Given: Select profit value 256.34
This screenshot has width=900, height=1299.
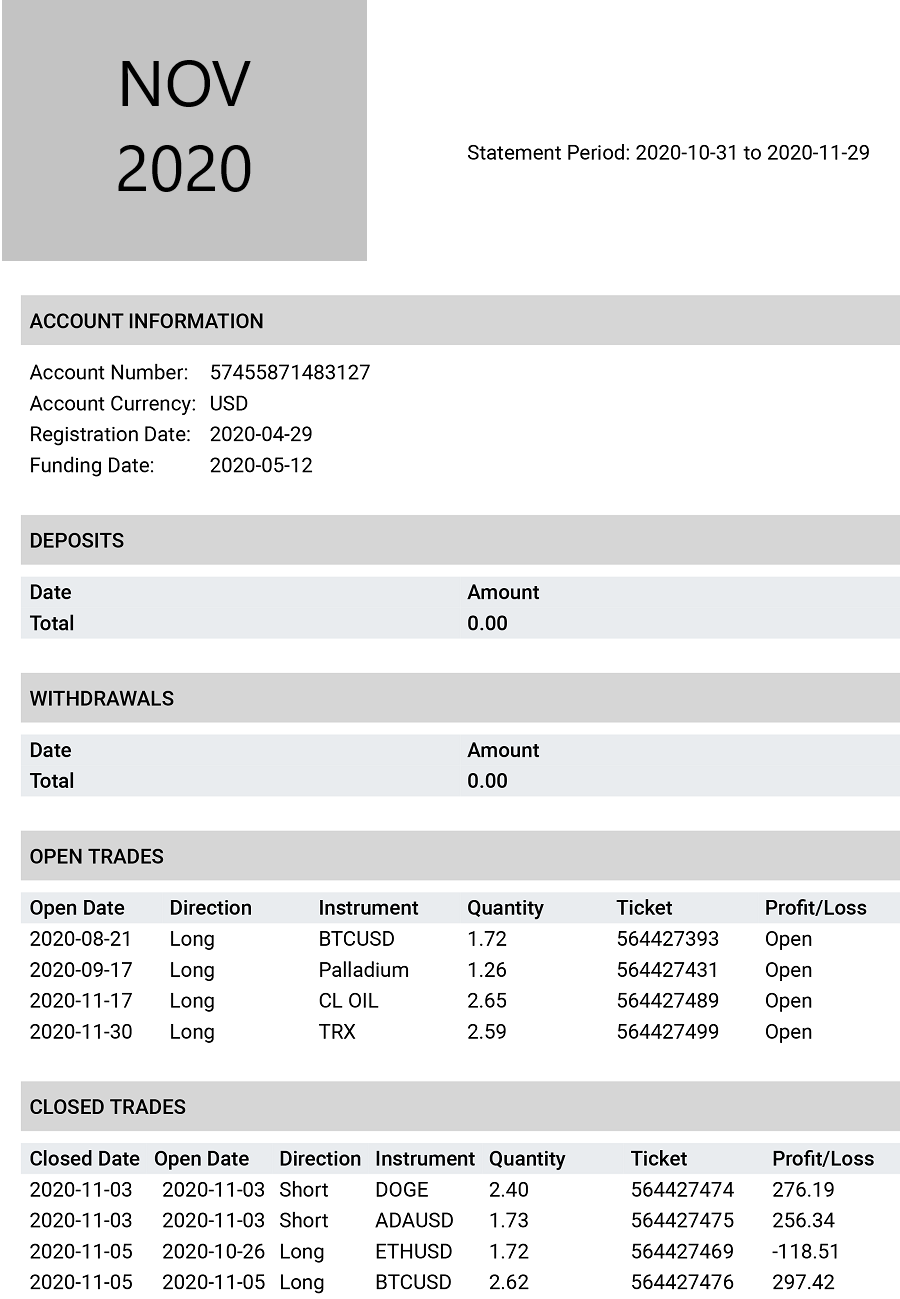Looking at the screenshot, I should [x=801, y=1221].
